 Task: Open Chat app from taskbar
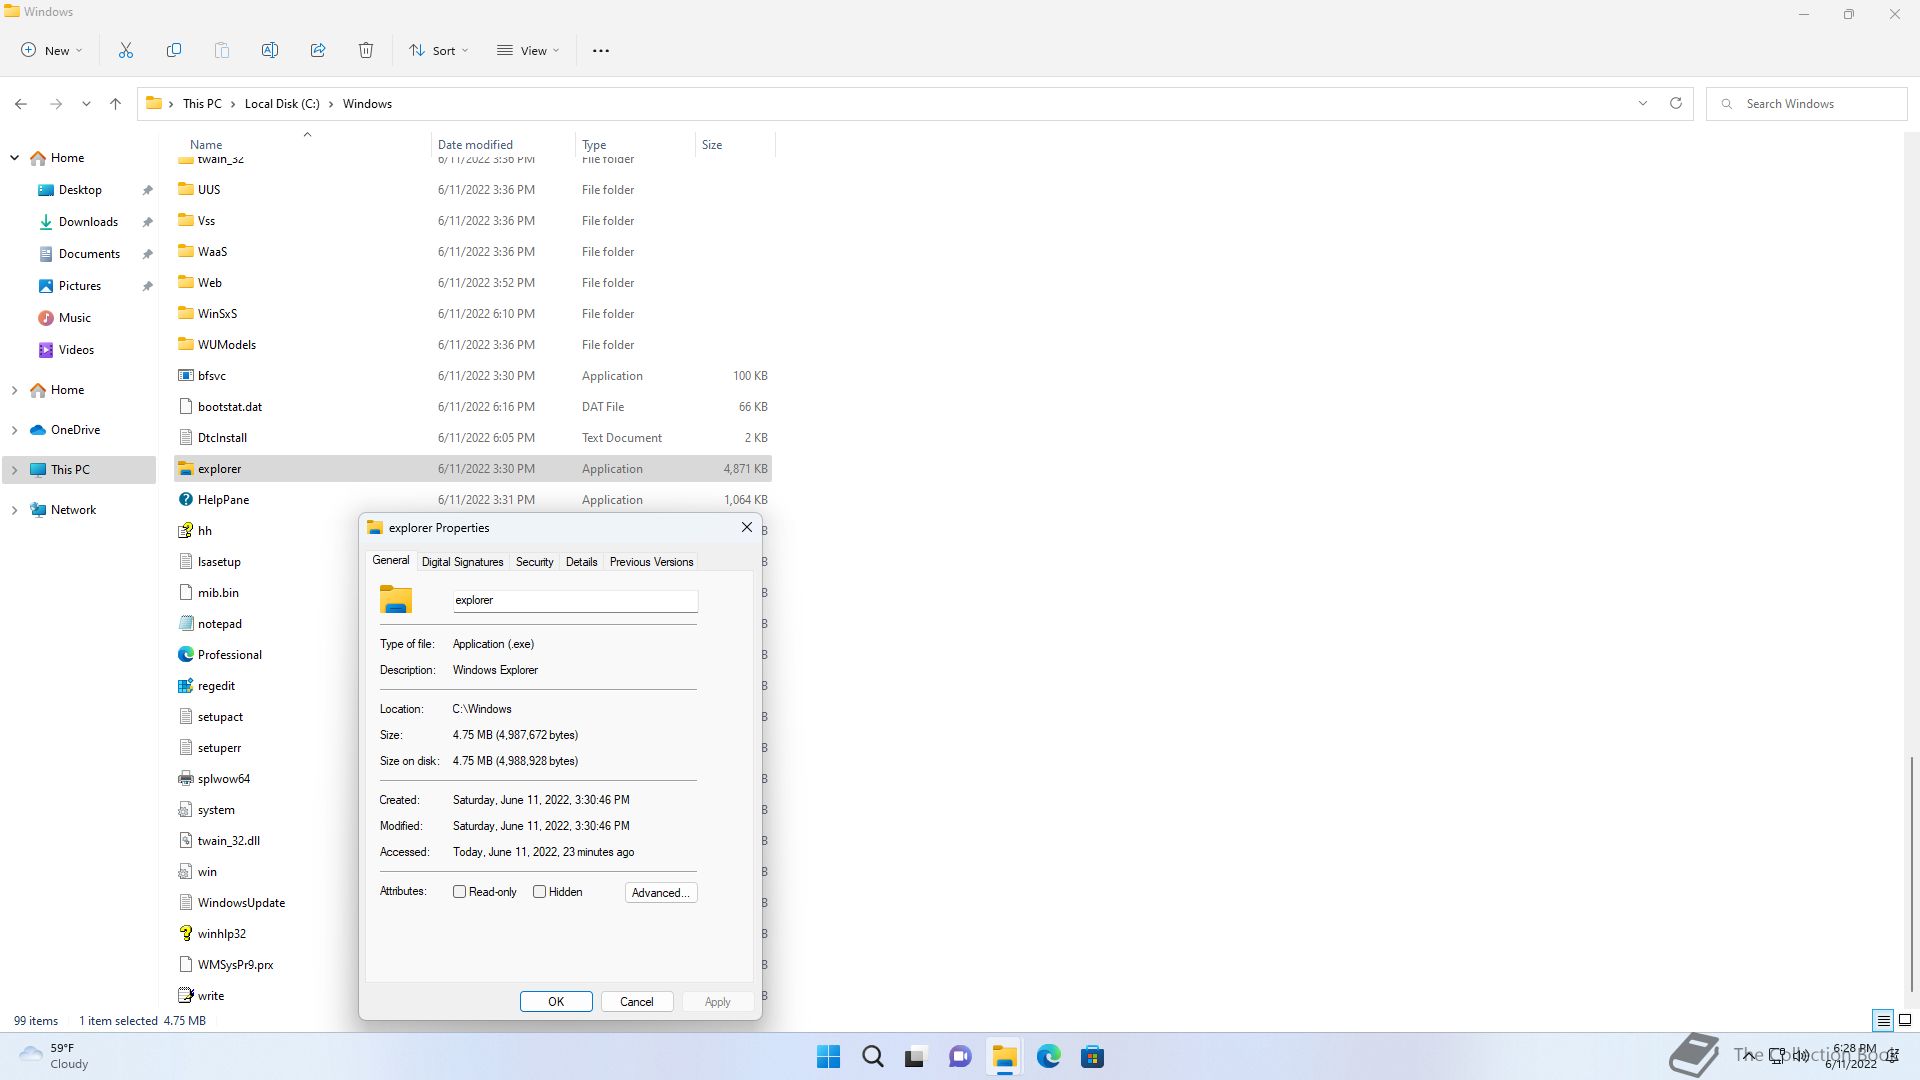click(x=960, y=1057)
